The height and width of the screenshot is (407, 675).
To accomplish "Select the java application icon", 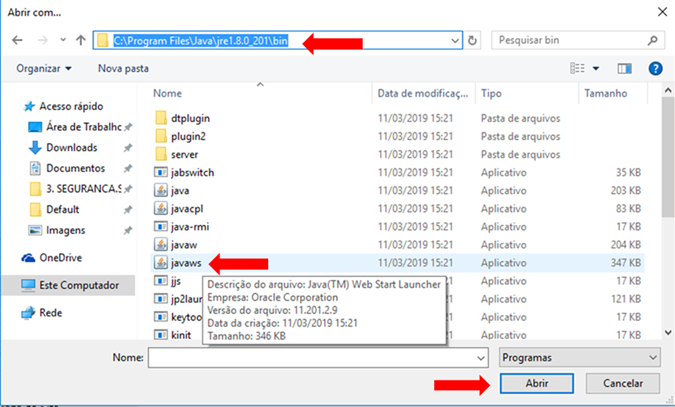I will [161, 190].
